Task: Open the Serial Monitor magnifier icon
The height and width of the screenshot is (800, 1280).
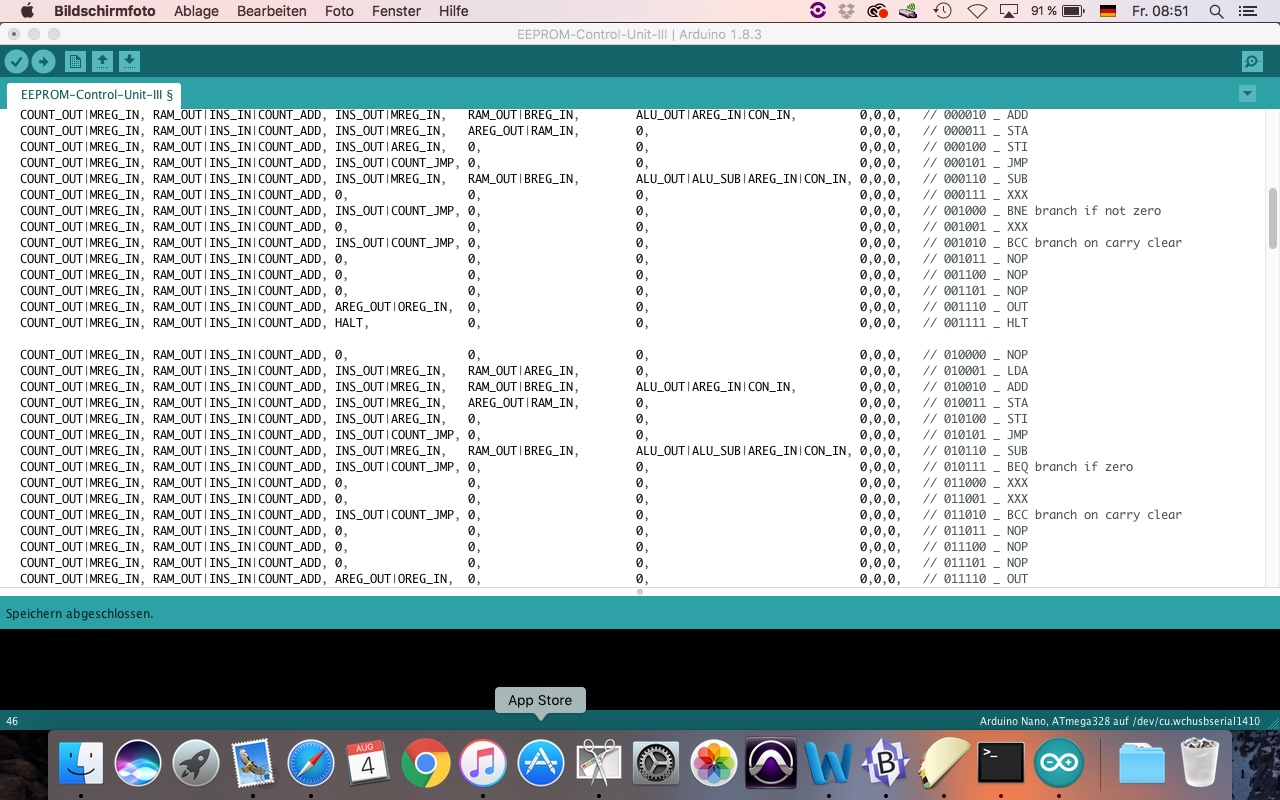Action: point(1252,62)
